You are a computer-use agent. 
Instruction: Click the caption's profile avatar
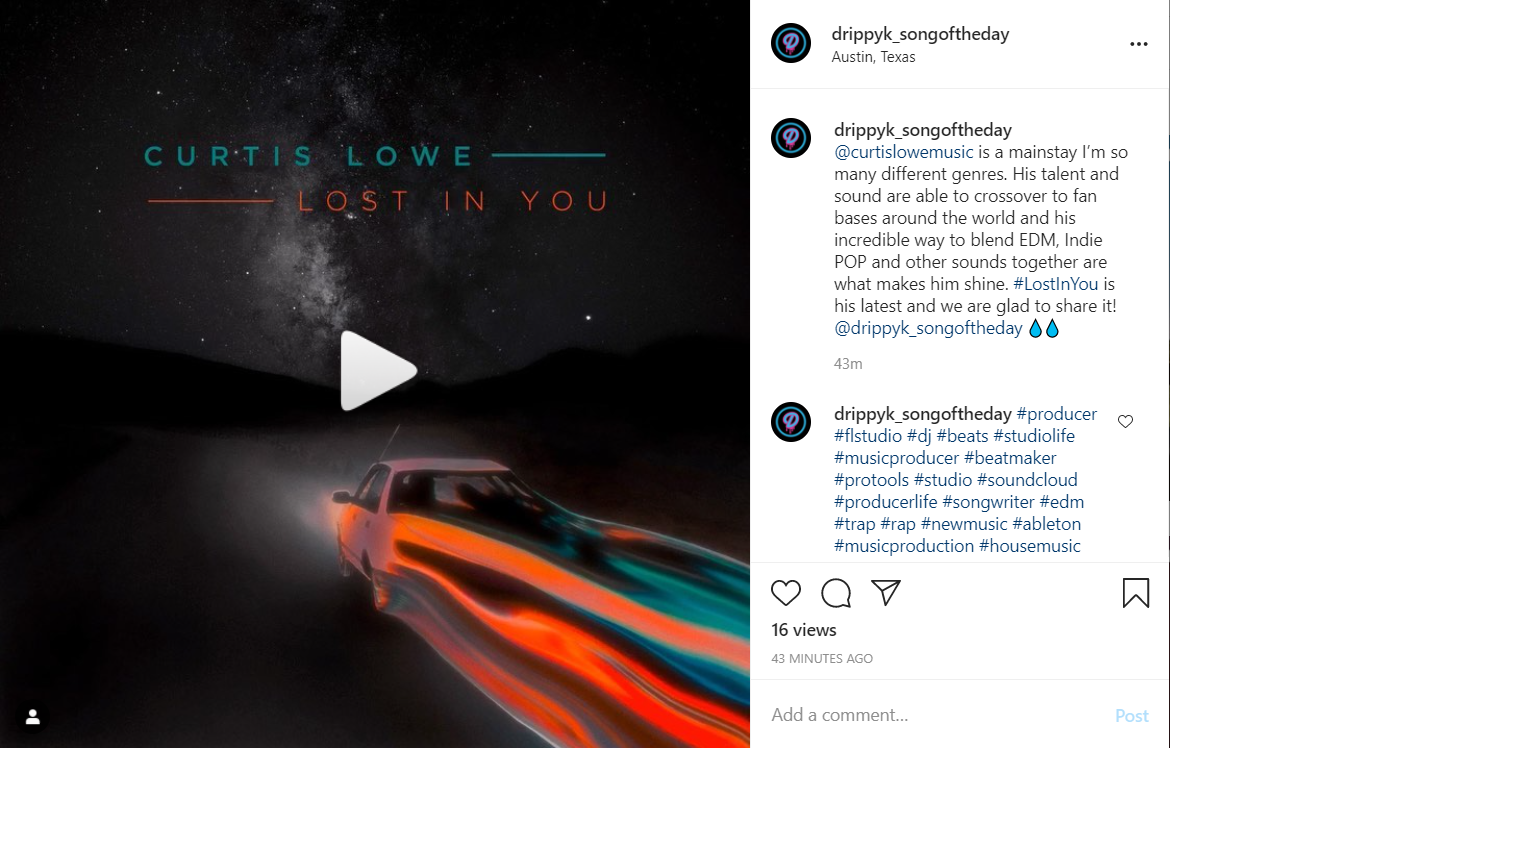pyautogui.click(x=791, y=138)
